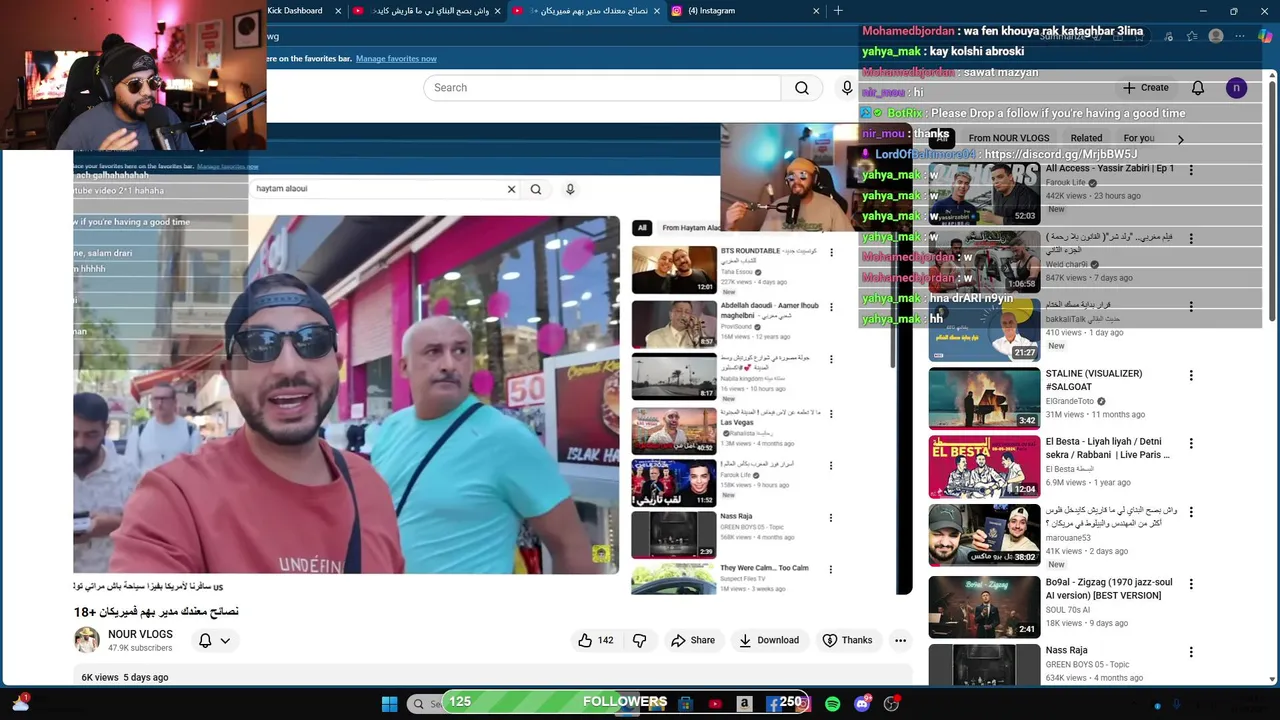Expand the subscription notification chevron
Viewport: 1280px width, 720px height.
point(226,641)
